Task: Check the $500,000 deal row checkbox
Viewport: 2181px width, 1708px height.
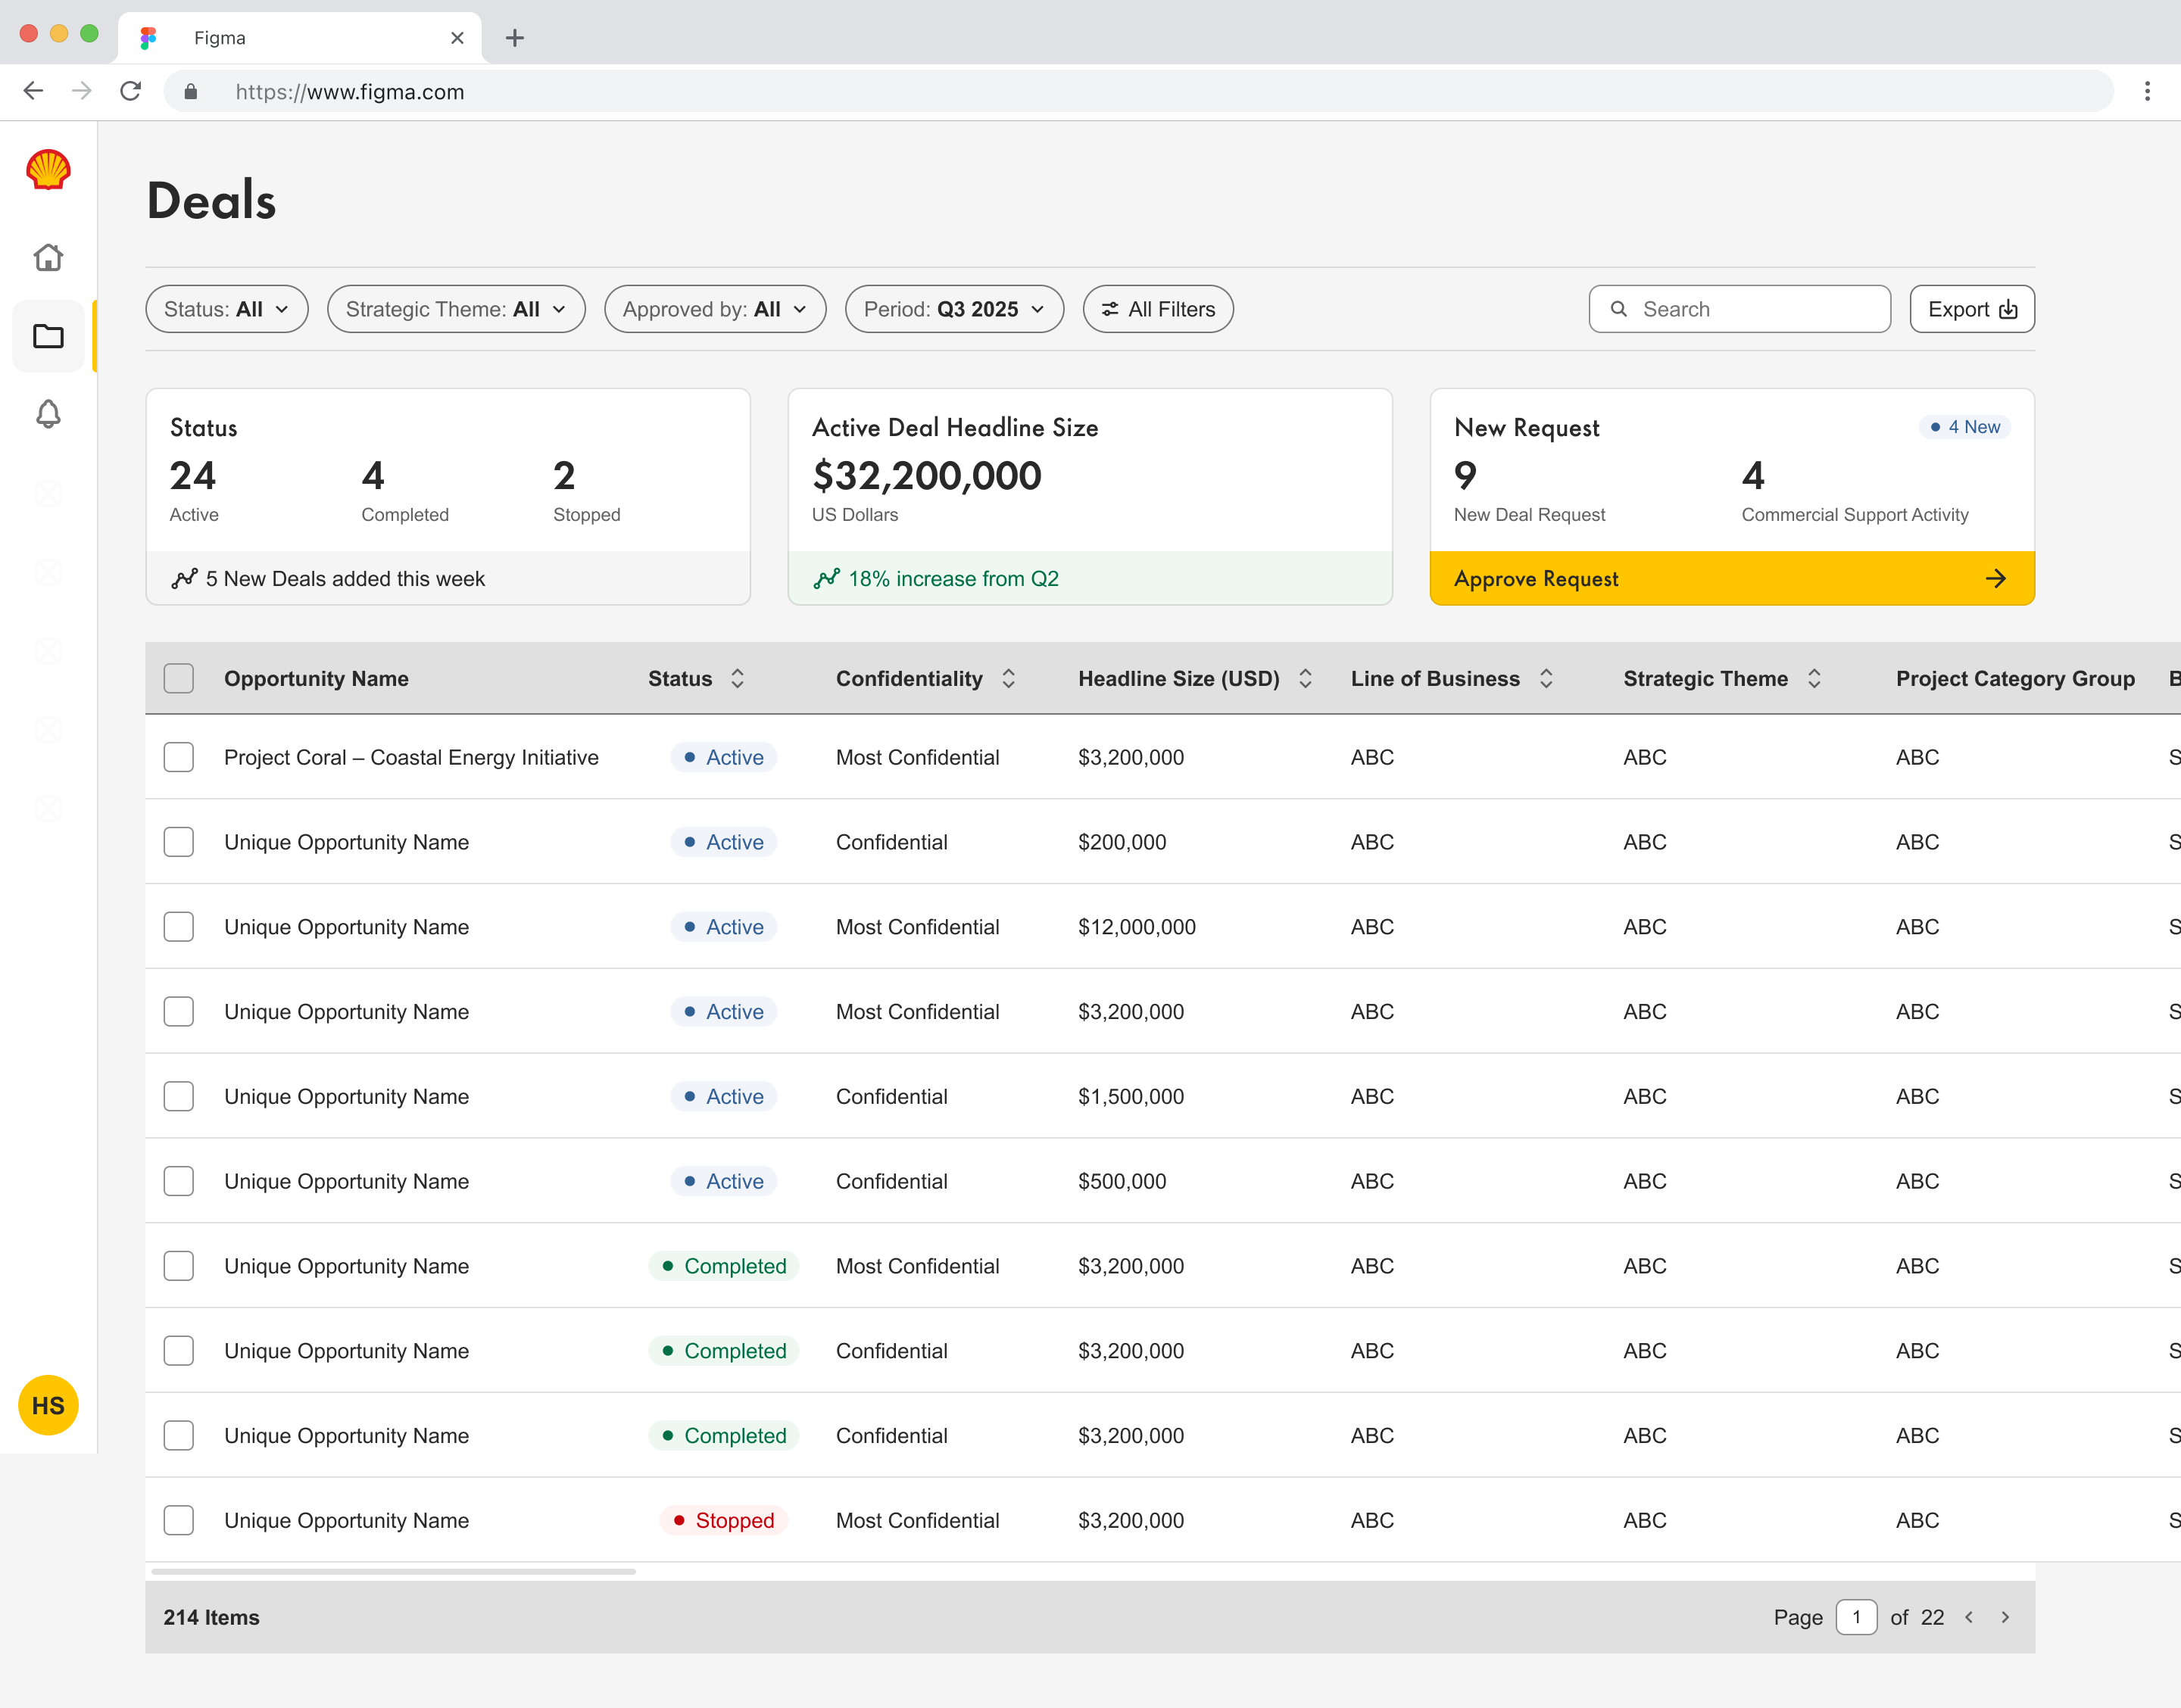Action: [179, 1181]
